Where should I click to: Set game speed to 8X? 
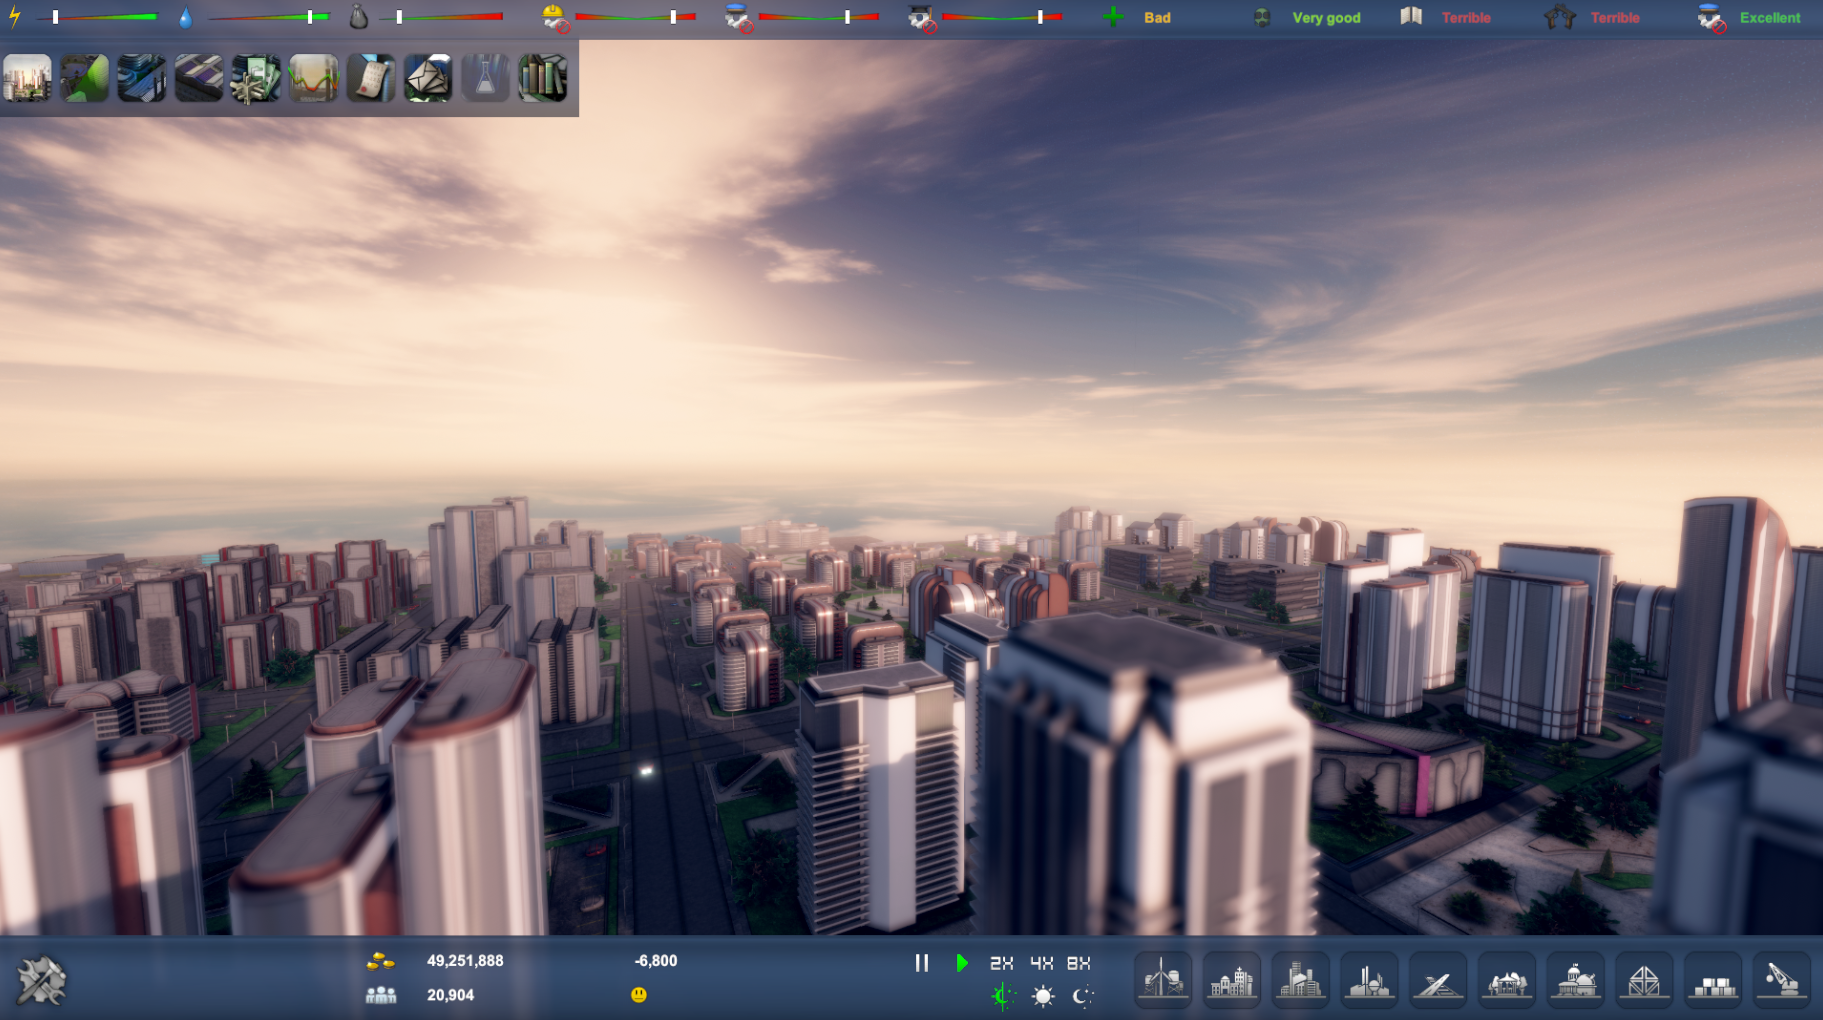(1078, 962)
